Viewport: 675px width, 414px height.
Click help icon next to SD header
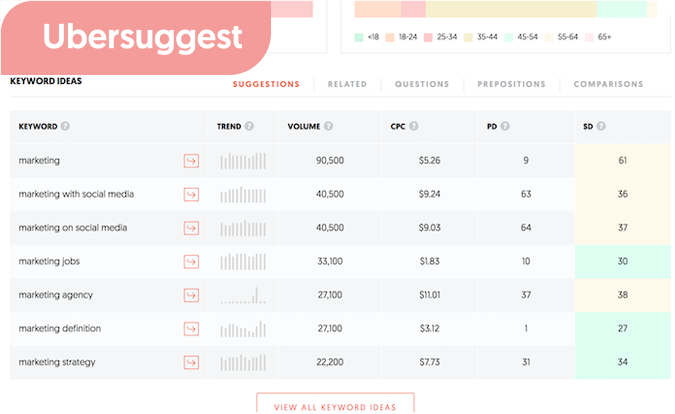coord(601,127)
